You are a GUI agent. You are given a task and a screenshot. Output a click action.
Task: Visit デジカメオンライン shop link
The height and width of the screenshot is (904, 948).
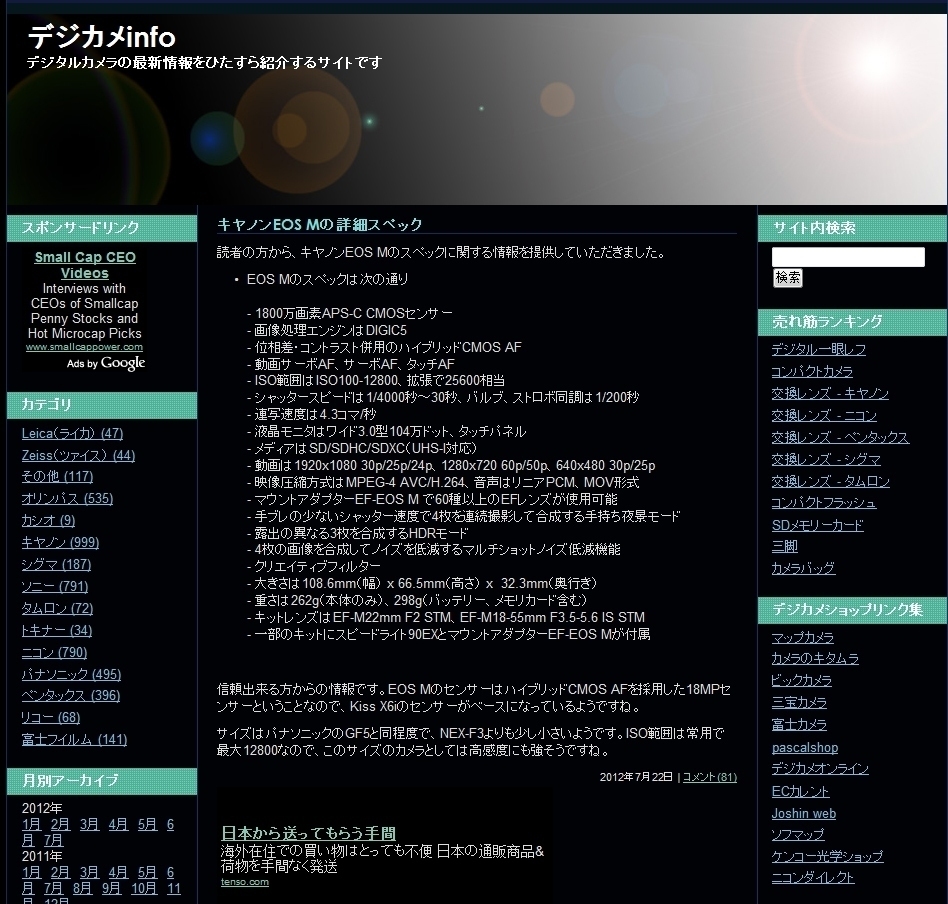tap(820, 769)
